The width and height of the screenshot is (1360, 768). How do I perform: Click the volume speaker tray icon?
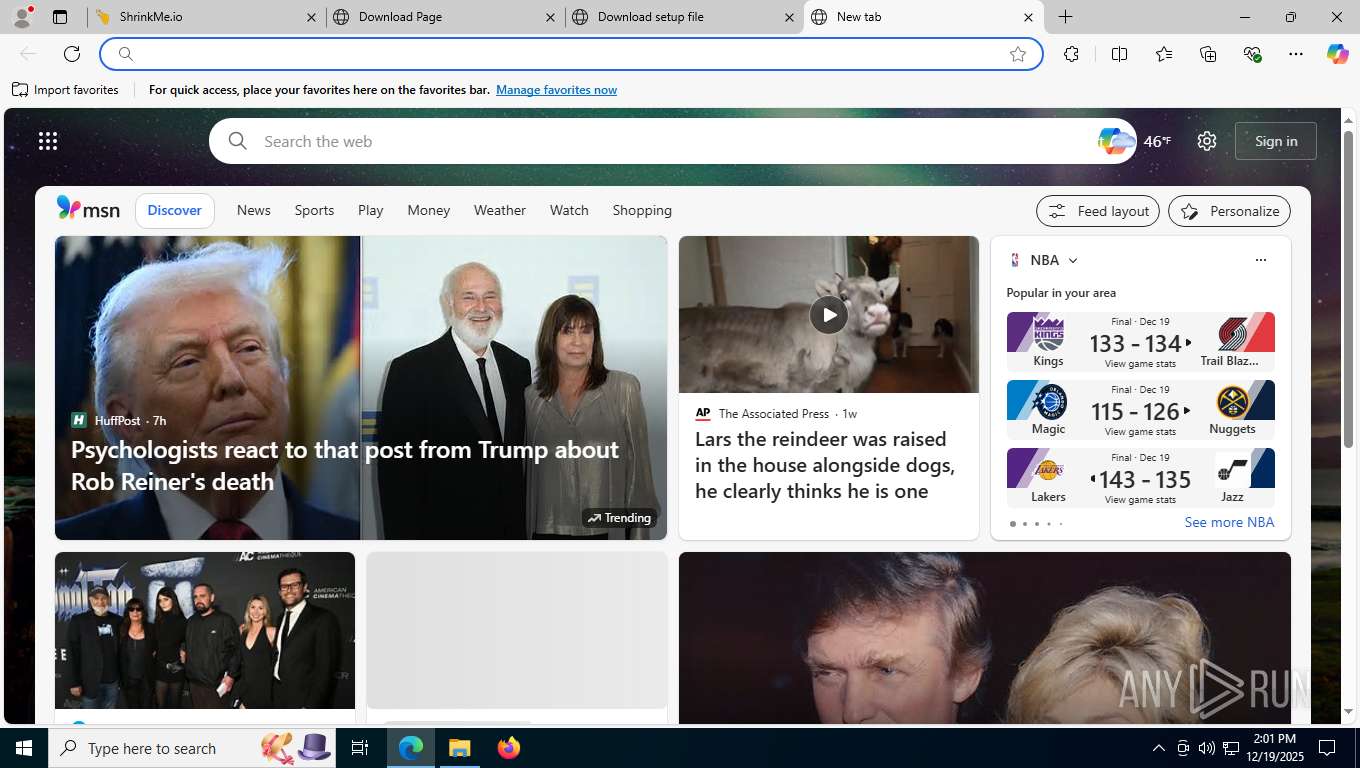pos(1207,748)
